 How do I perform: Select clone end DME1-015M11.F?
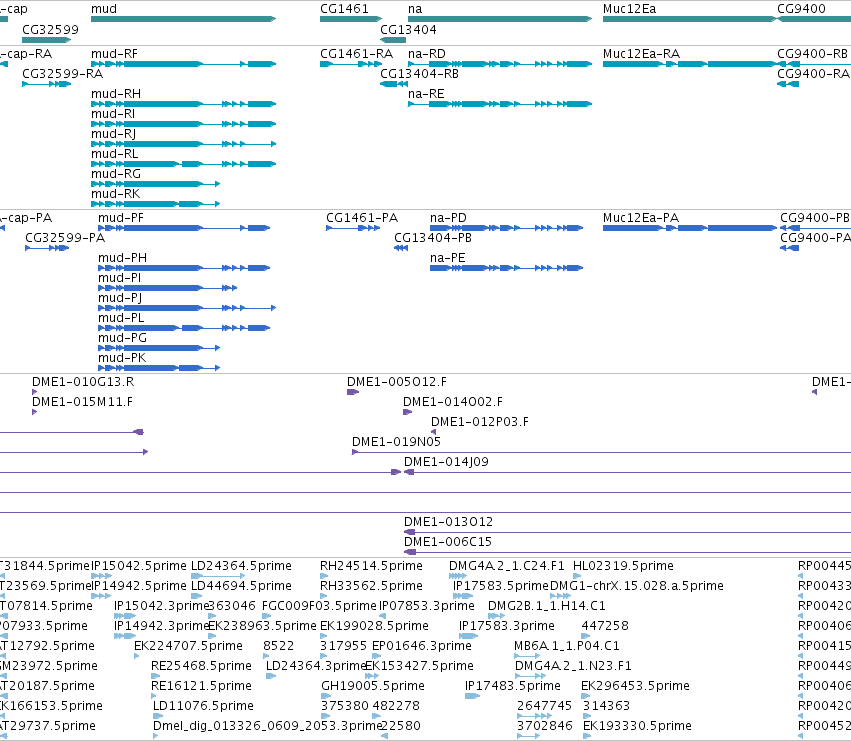pos(35,412)
